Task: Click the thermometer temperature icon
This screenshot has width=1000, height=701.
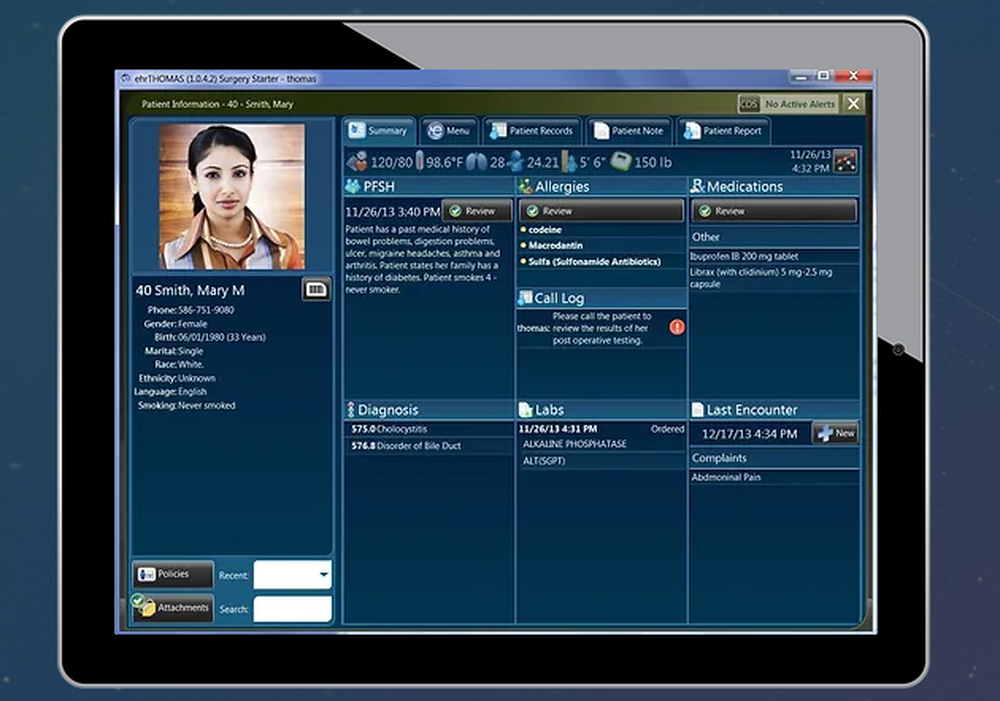Action: click(x=420, y=161)
